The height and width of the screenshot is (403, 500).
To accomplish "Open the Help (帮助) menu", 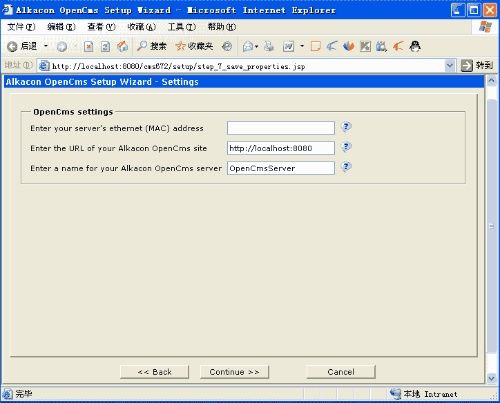I will [x=222, y=27].
